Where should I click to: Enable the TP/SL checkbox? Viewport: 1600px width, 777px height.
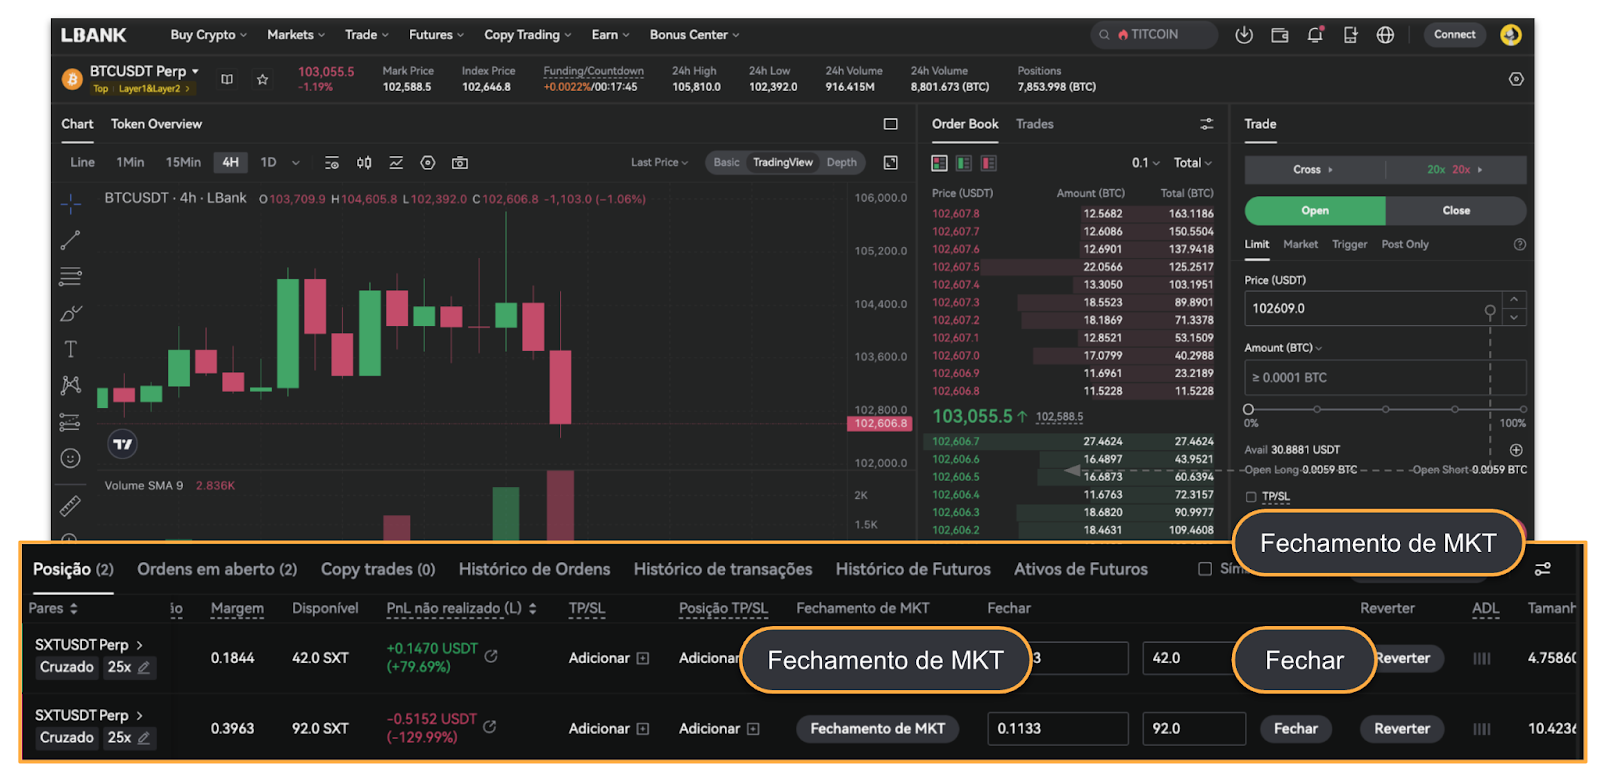[x=1251, y=497]
